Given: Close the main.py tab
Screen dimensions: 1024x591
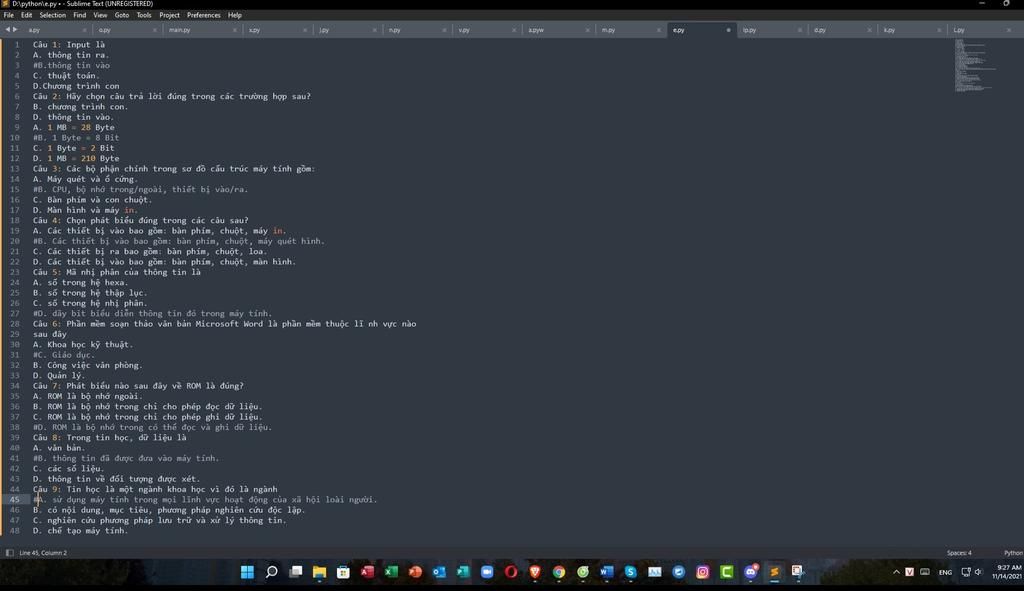Looking at the screenshot, I should point(234,30).
